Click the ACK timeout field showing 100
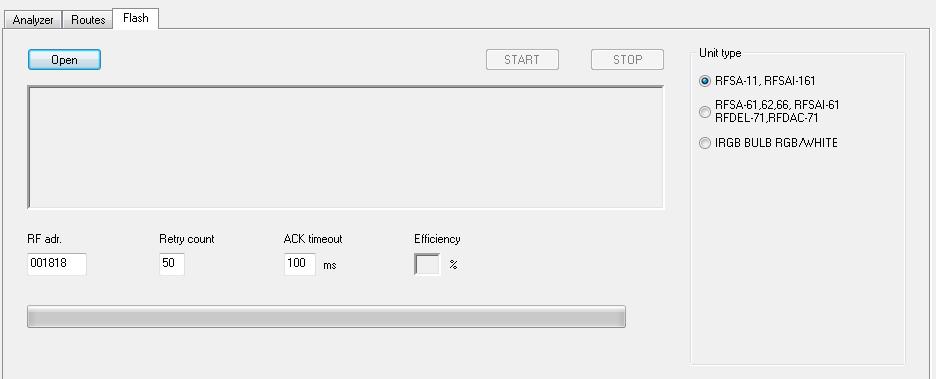This screenshot has width=936, height=379. [300, 264]
